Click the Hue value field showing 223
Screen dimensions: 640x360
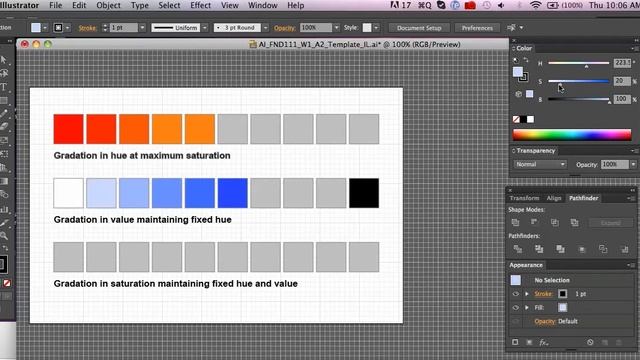(x=622, y=63)
